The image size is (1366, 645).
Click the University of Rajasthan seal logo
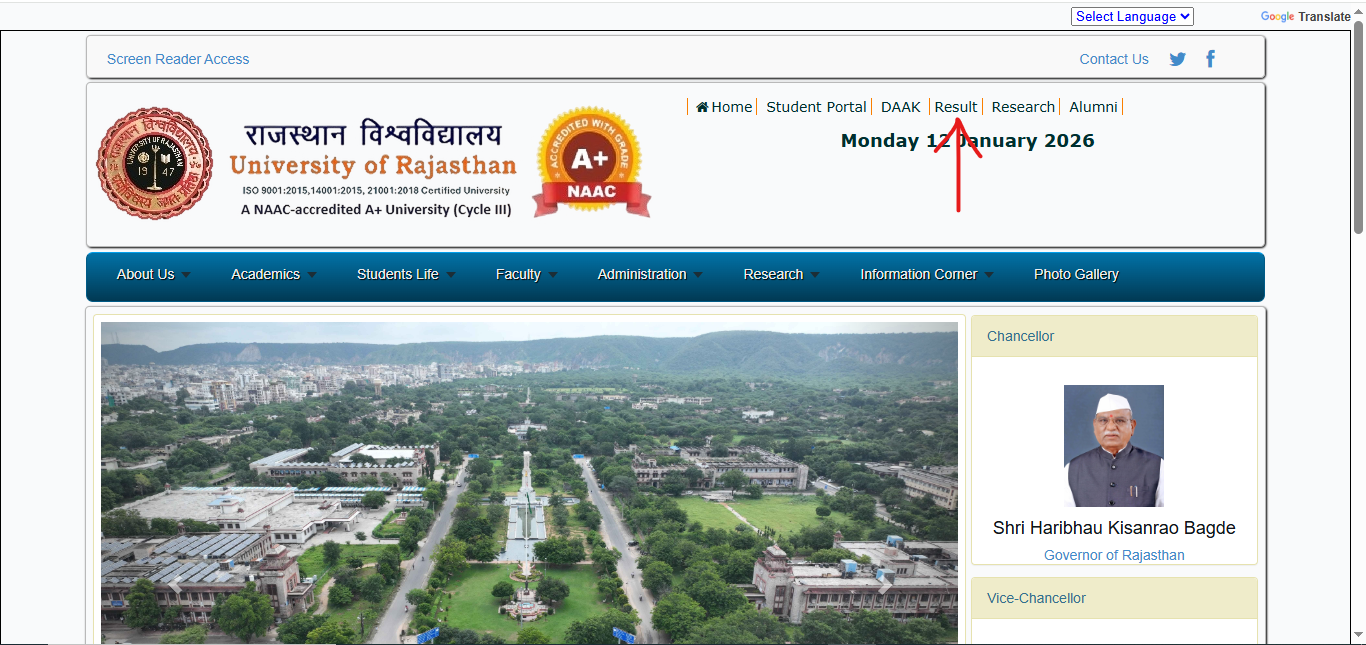[x=154, y=164]
